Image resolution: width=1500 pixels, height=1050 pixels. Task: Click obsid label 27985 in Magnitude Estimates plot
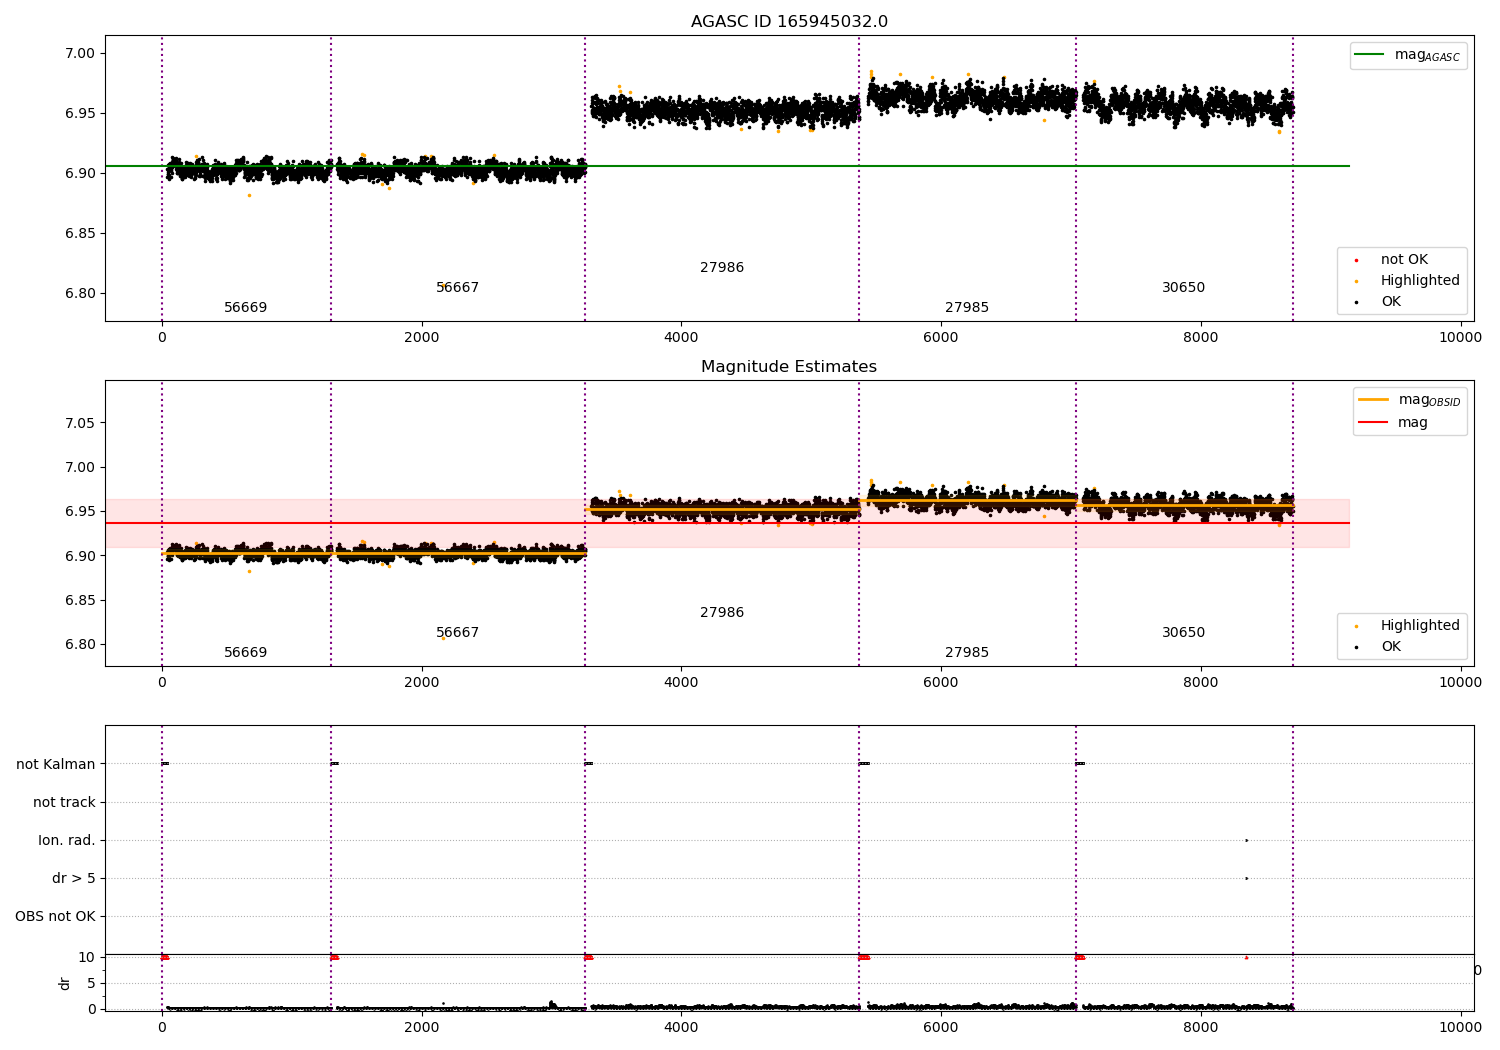click(967, 652)
